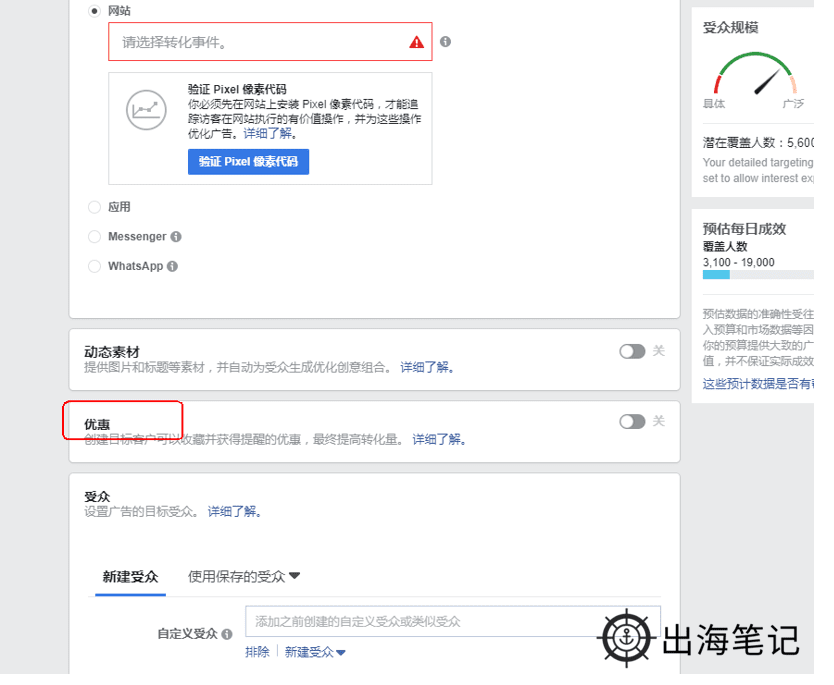Click the info icon beside the conversion event box

click(x=443, y=41)
